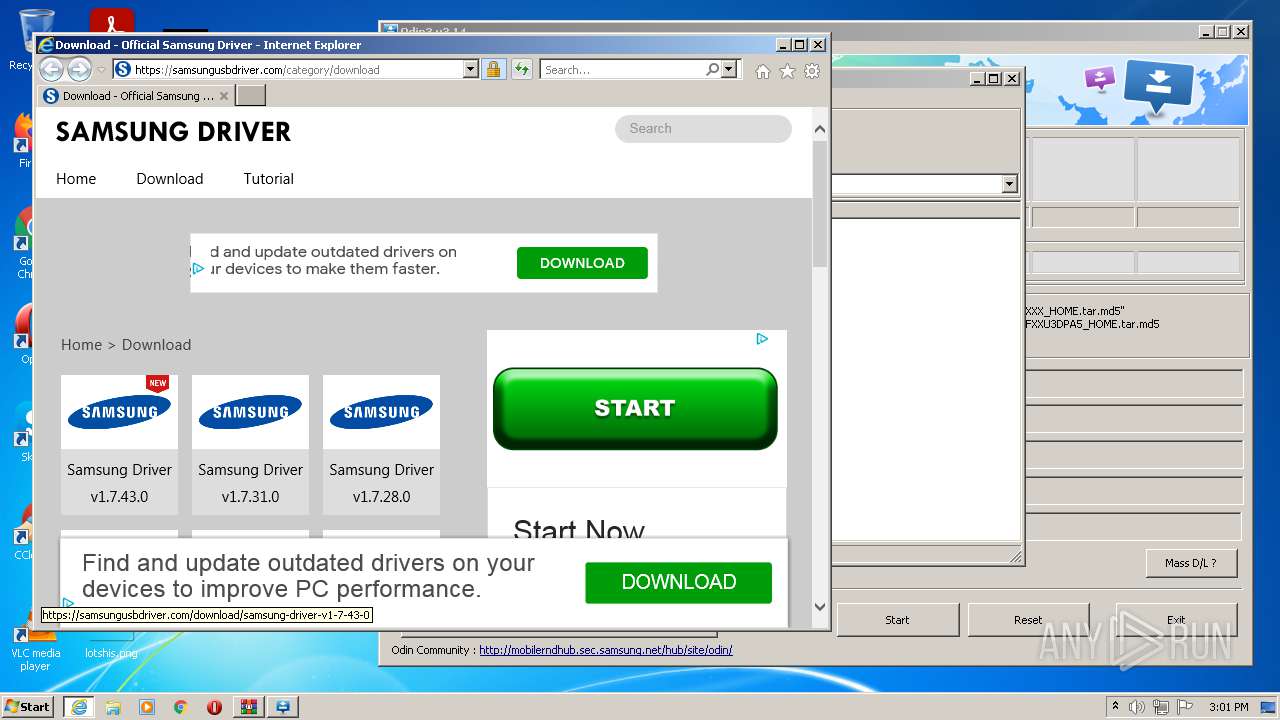
Task: Click the AdChoices icon in top banner
Action: [x=198, y=269]
